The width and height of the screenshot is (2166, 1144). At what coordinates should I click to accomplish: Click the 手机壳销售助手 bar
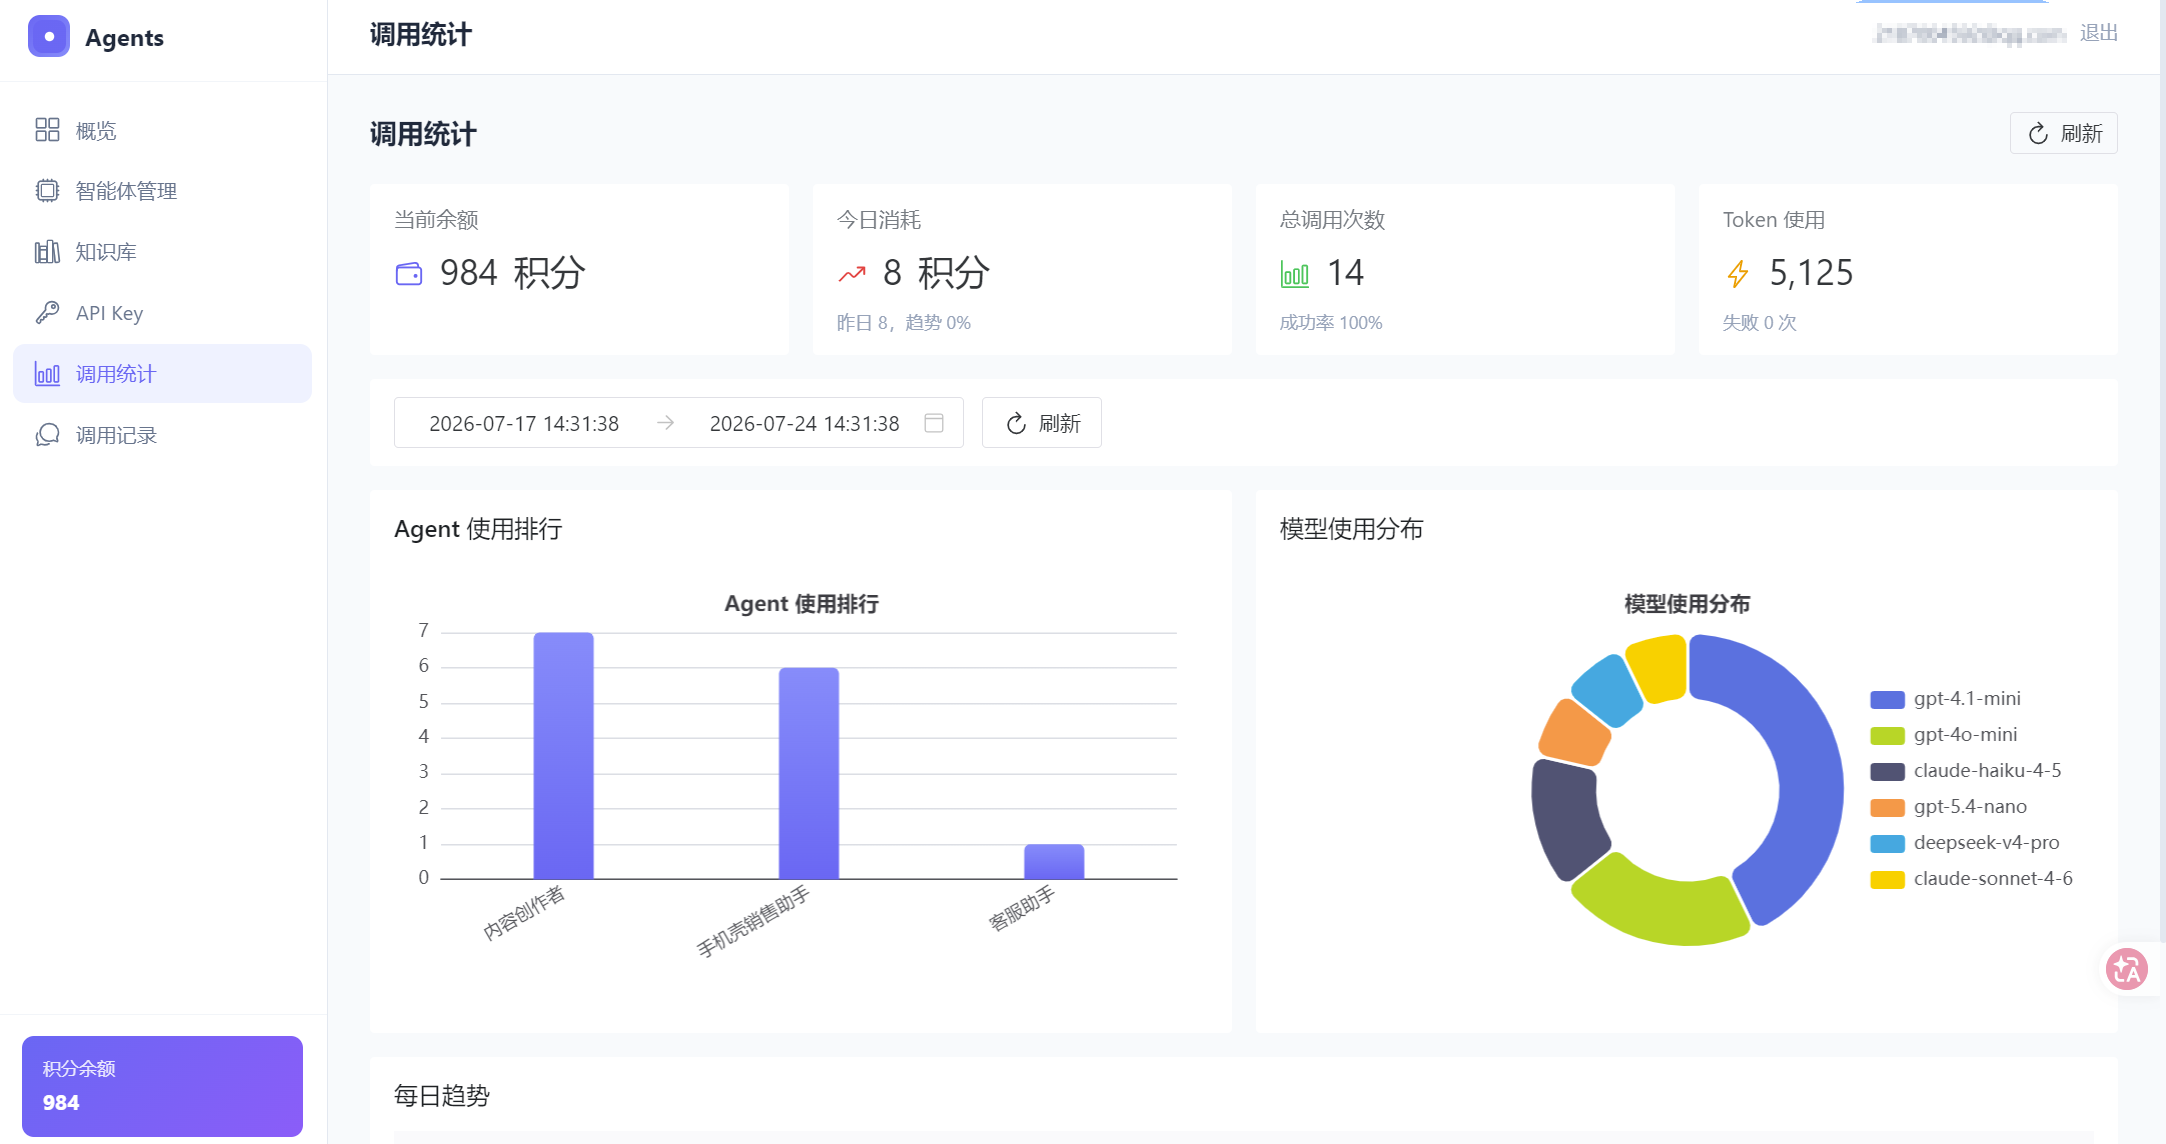[x=809, y=773]
